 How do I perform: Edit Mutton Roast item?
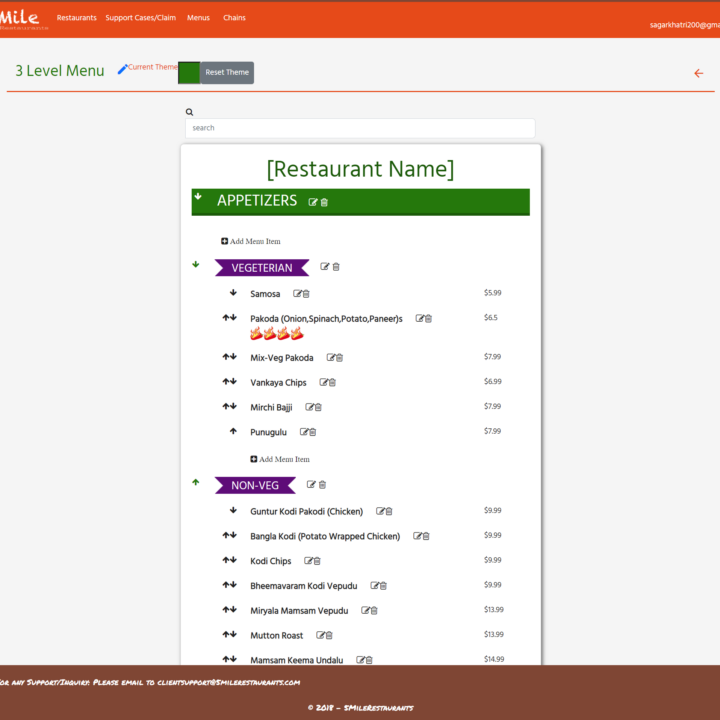(320, 635)
